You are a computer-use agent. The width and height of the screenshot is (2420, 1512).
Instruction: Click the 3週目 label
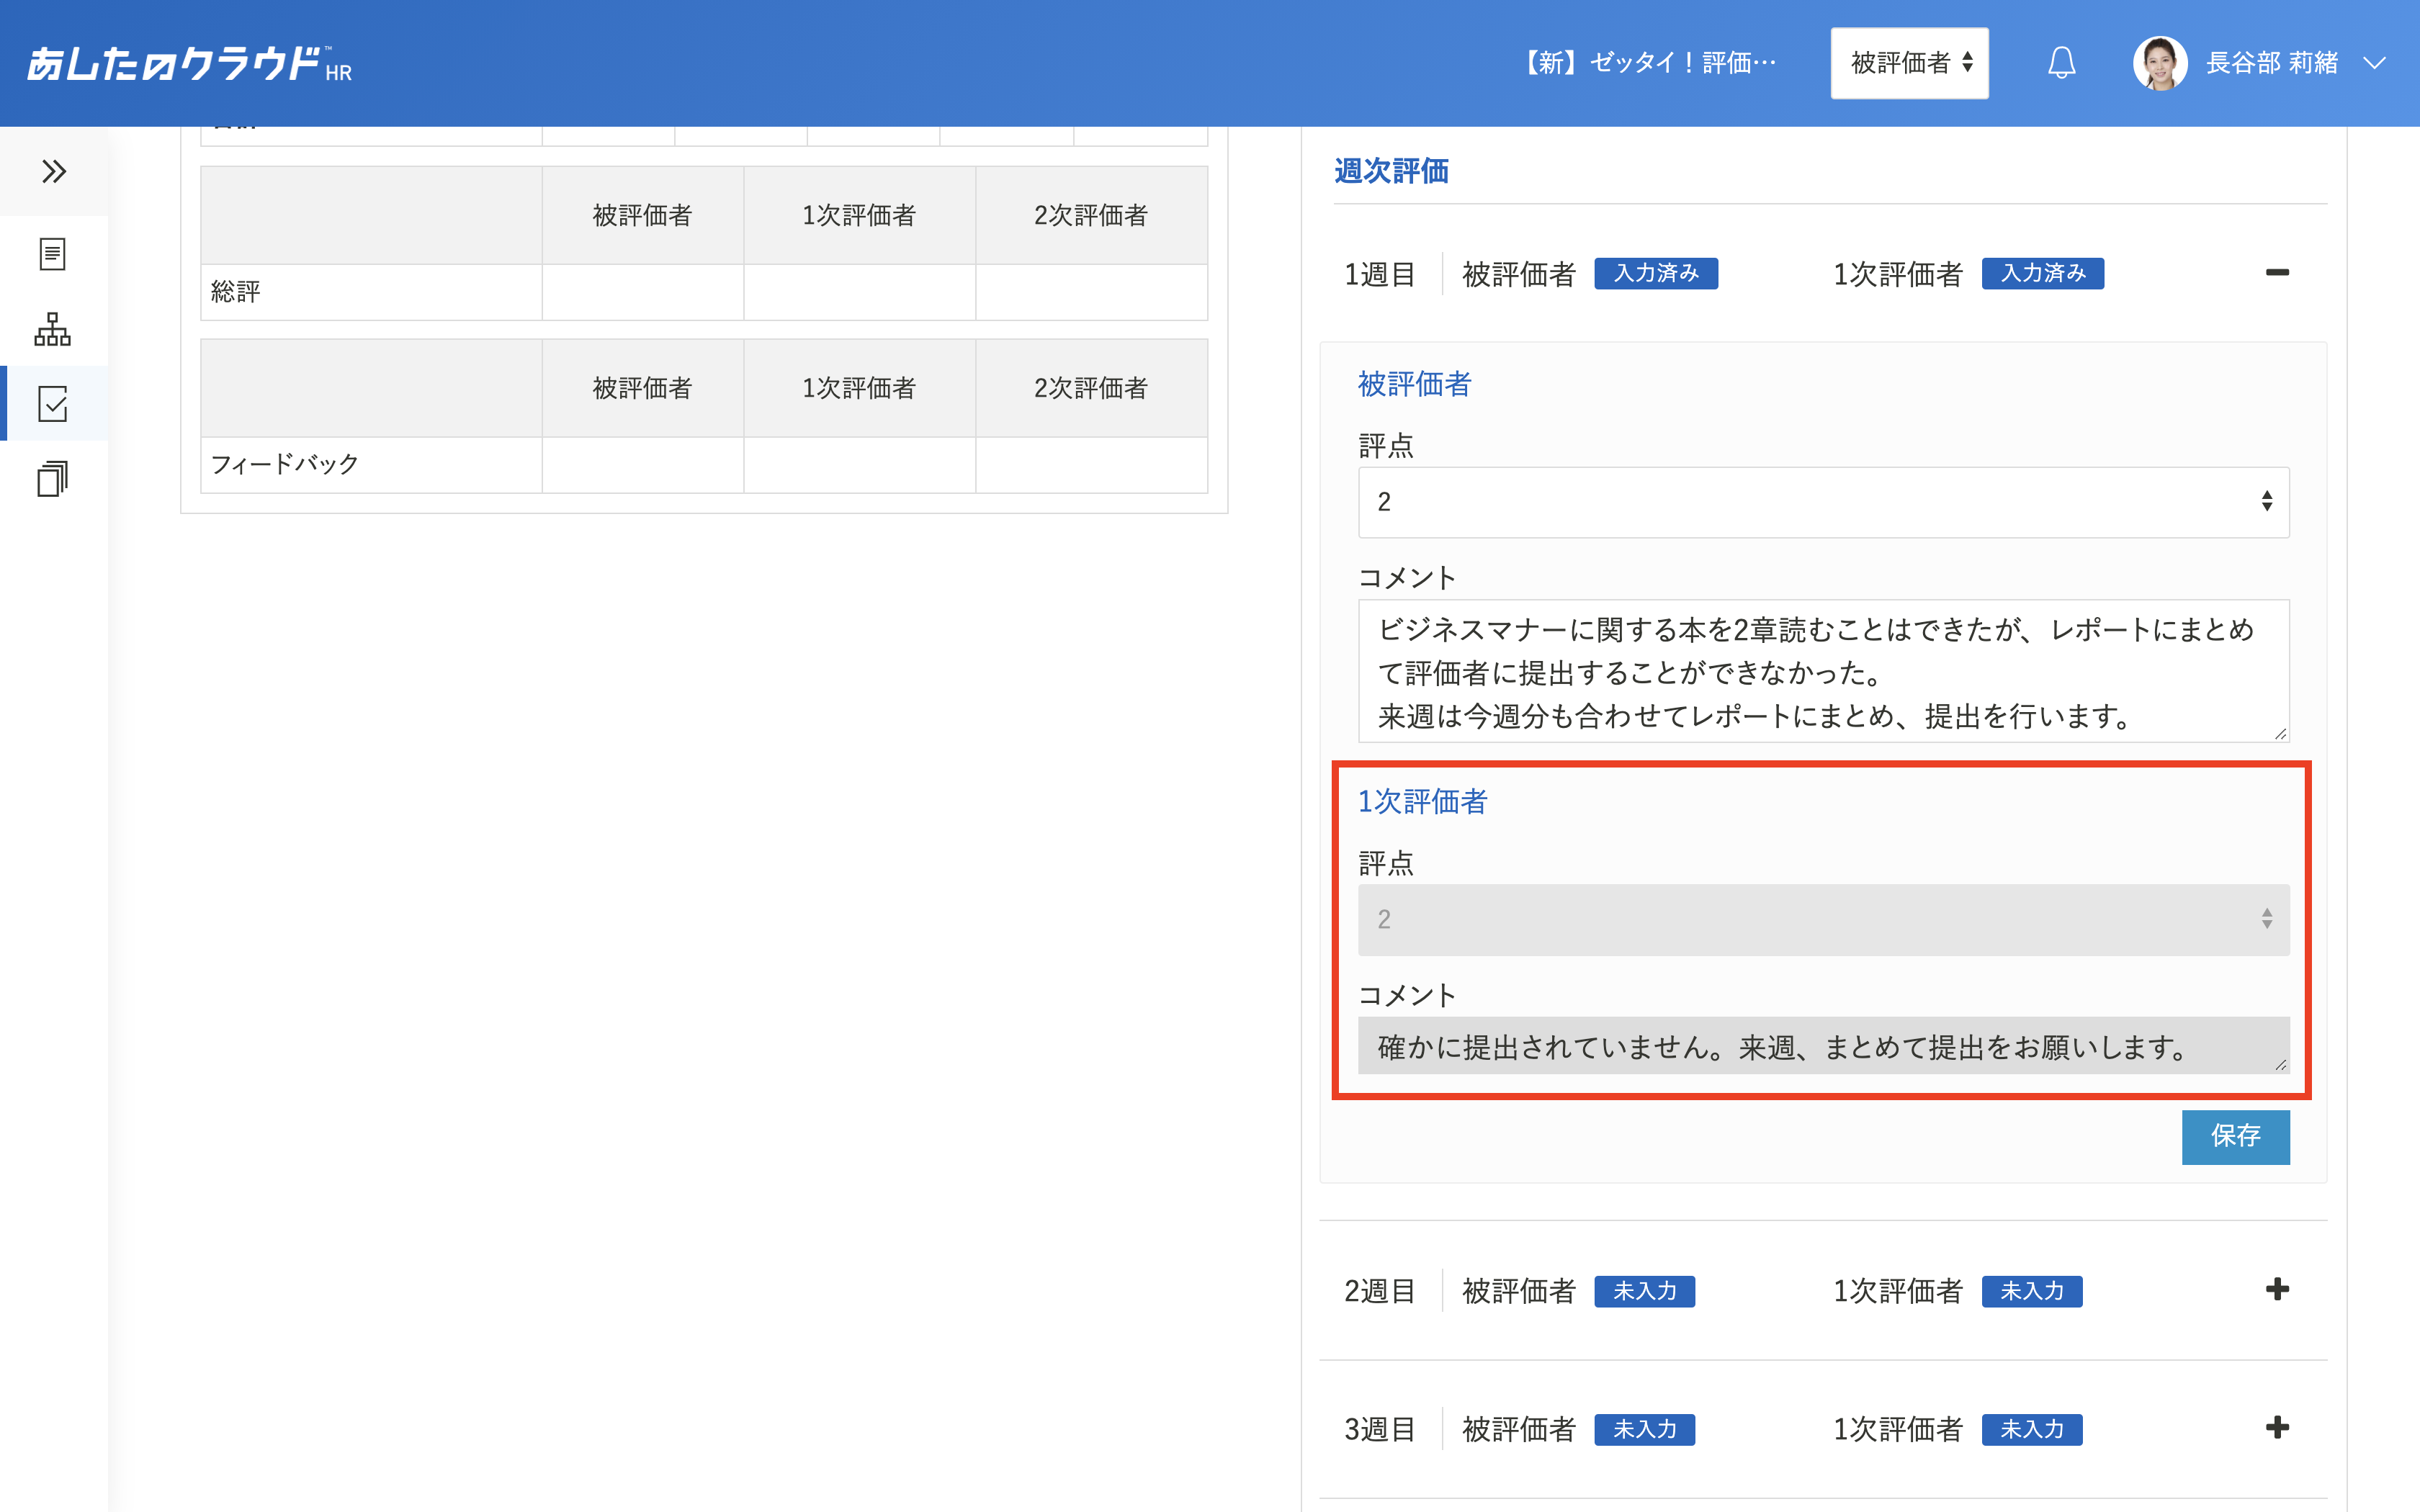click(x=1380, y=1429)
